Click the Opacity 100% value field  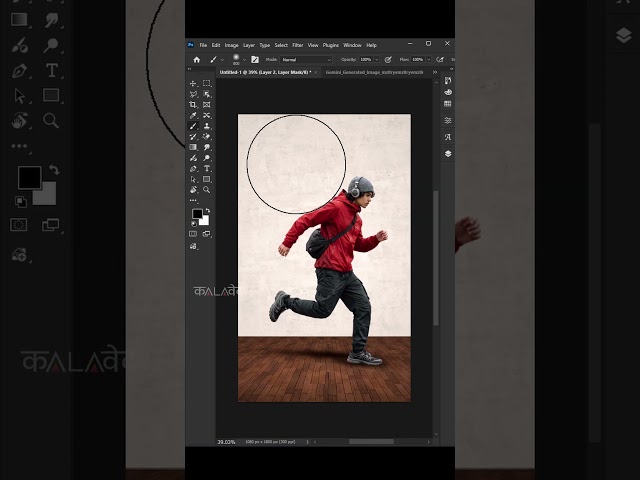click(366, 60)
